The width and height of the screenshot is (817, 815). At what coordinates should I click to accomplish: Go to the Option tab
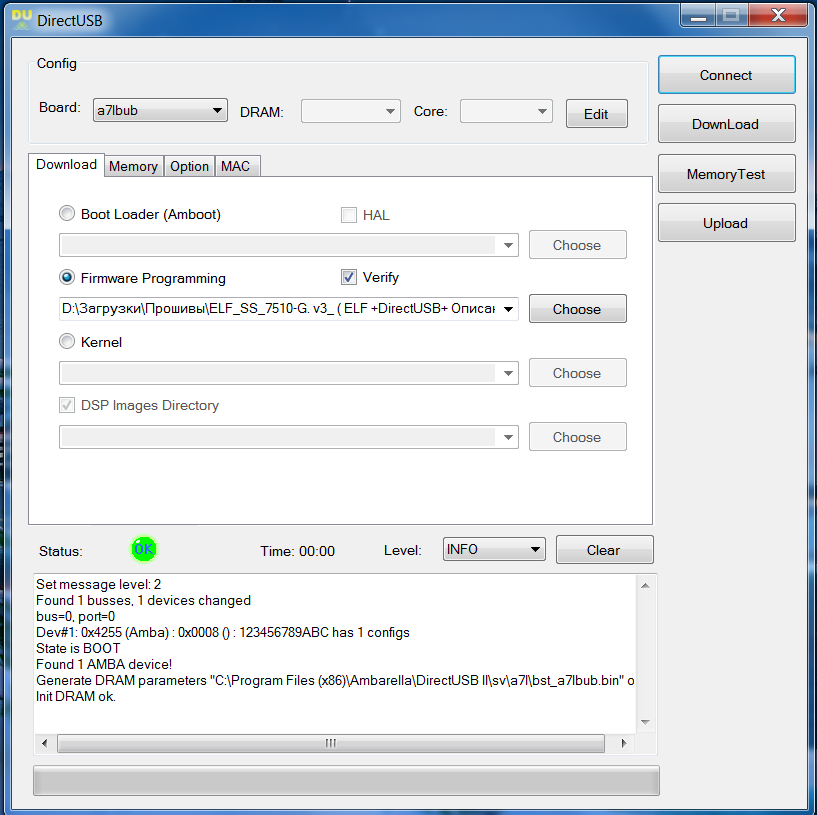189,166
